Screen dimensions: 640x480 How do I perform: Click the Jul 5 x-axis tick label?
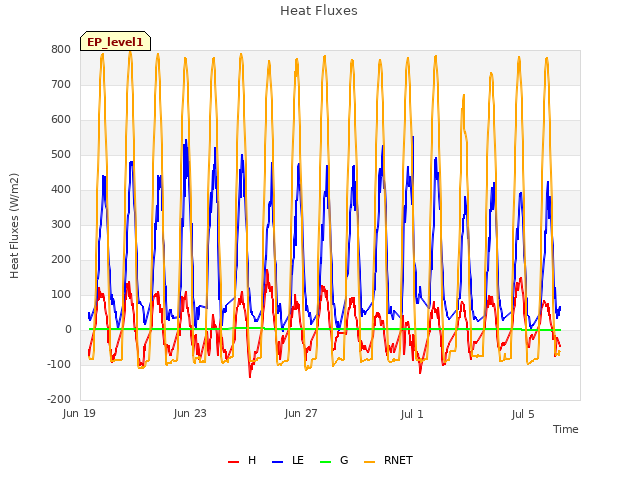pyautogui.click(x=523, y=415)
